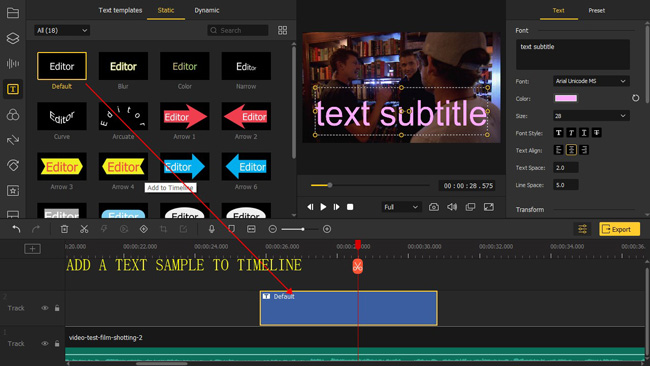Viewport: 650px width, 366px height.
Task: Open the media folder sidebar icon
Action: tap(13, 13)
